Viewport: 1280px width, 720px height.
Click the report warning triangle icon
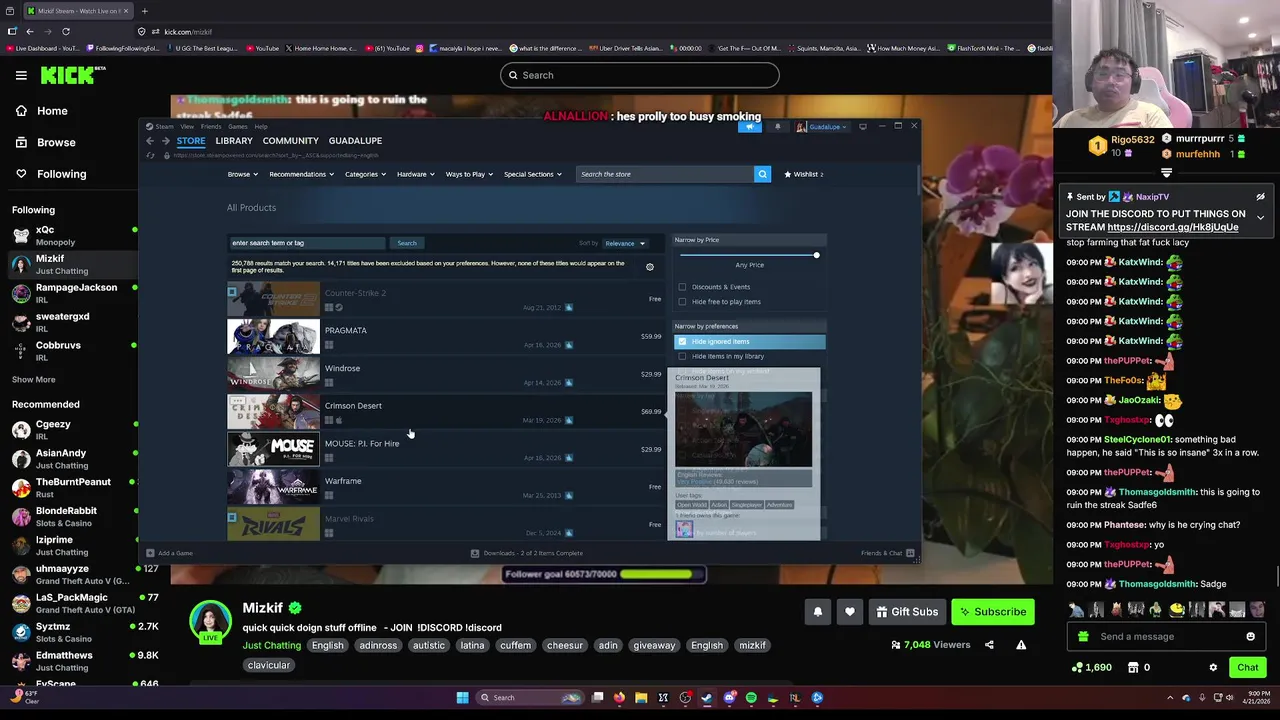(x=1021, y=645)
